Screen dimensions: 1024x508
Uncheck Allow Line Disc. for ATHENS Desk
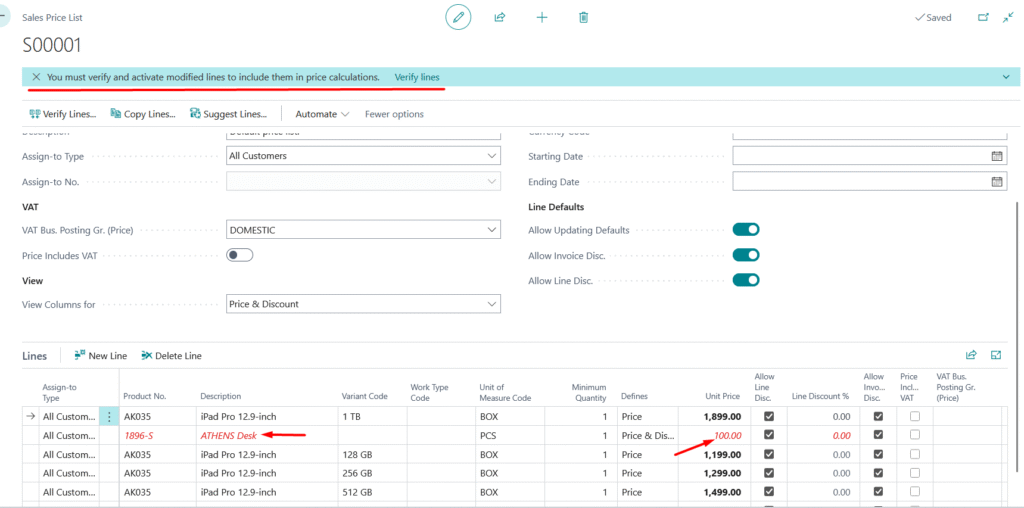tap(769, 435)
